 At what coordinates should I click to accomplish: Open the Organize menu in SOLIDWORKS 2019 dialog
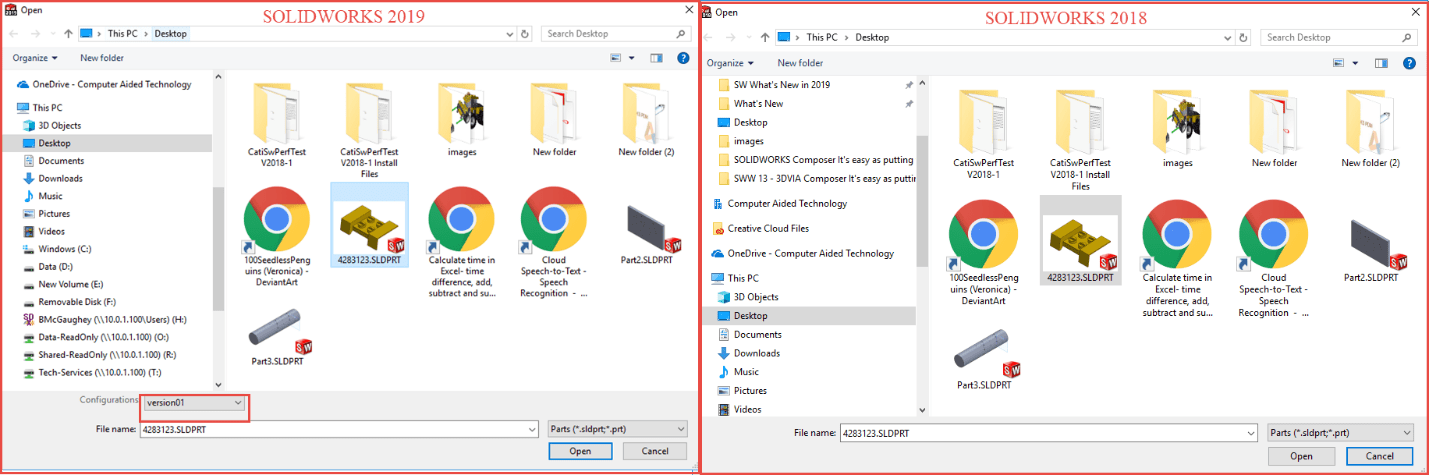[x=34, y=58]
